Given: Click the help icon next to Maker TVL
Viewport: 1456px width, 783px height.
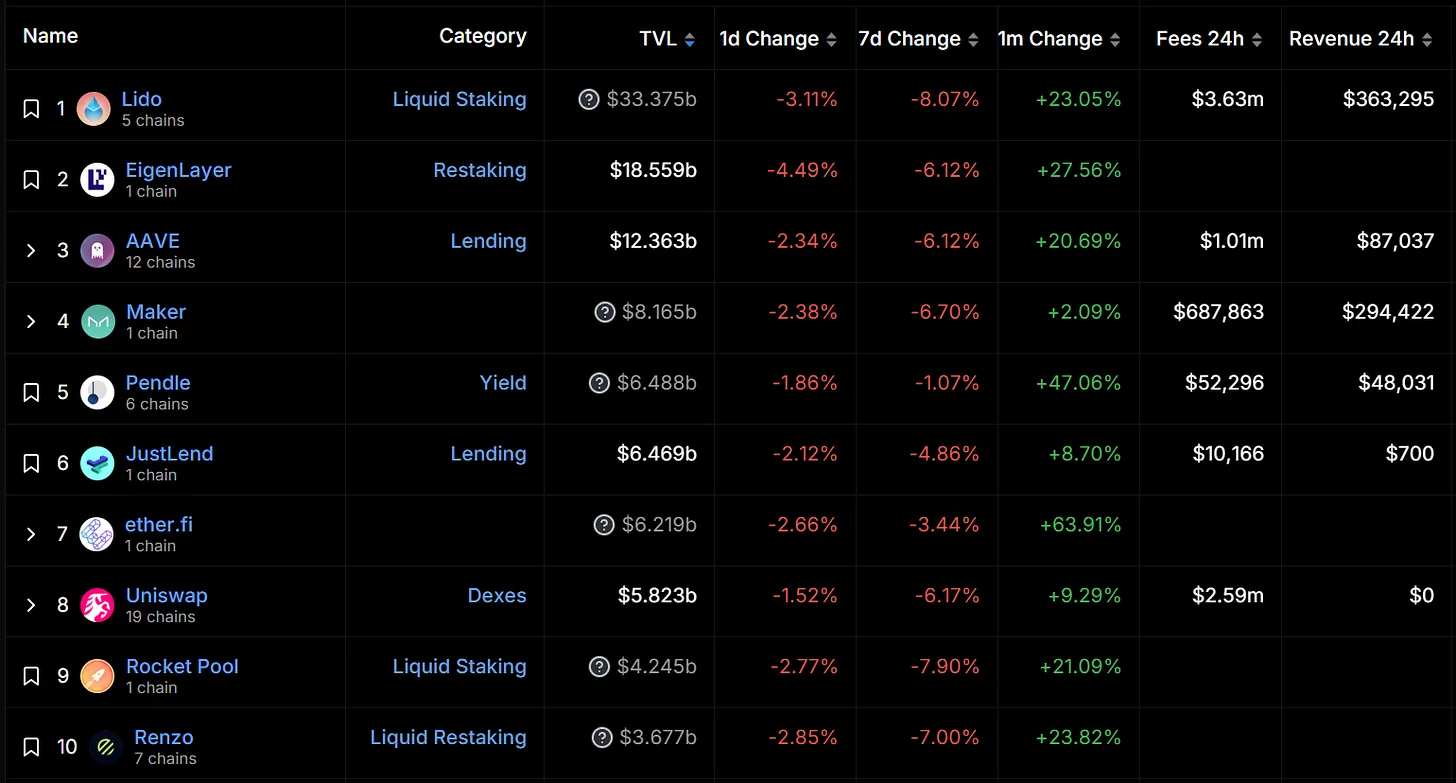Looking at the screenshot, I should pyautogui.click(x=604, y=312).
